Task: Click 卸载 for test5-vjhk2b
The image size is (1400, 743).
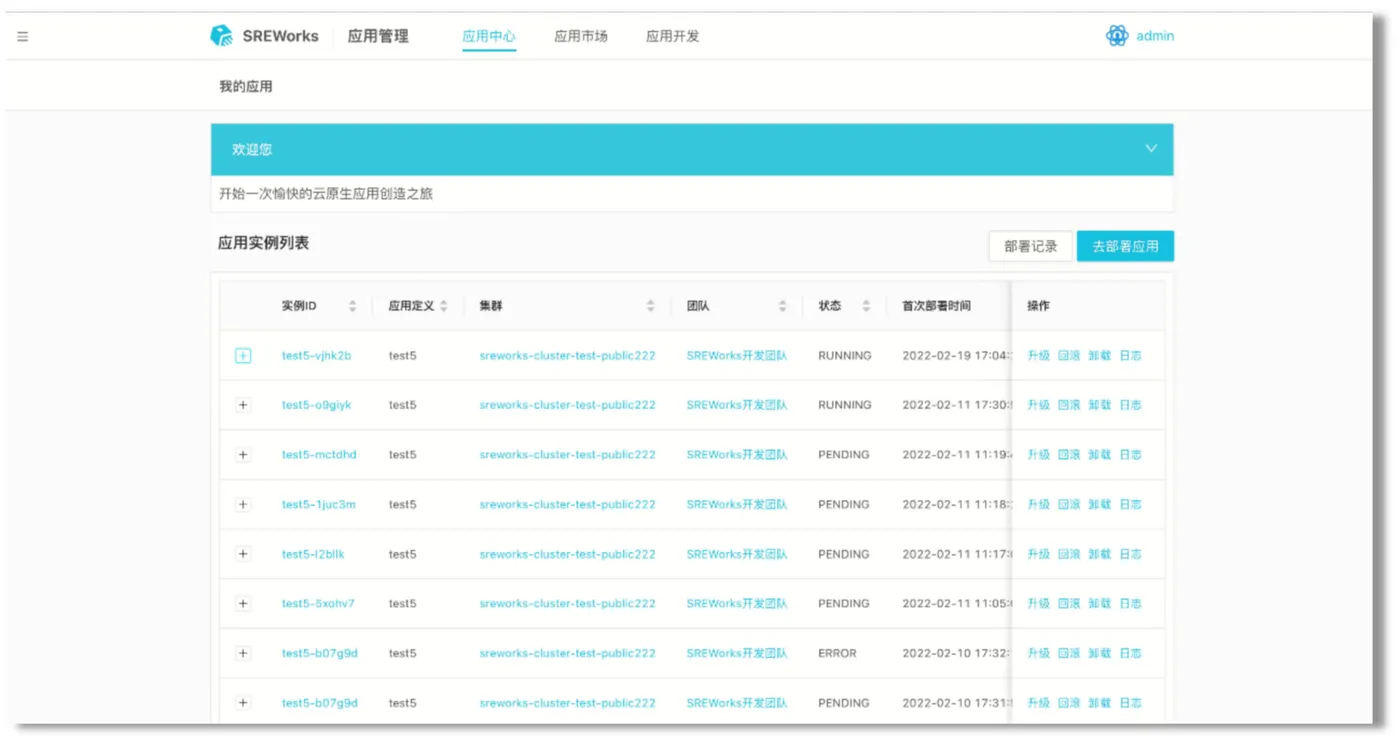Action: 1100,356
